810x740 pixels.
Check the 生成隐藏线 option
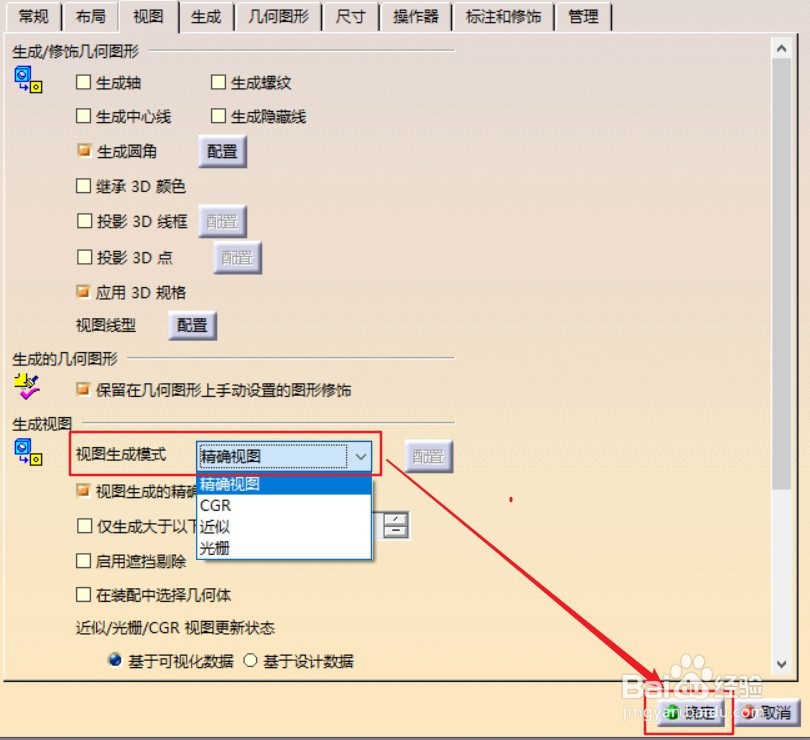(218, 117)
